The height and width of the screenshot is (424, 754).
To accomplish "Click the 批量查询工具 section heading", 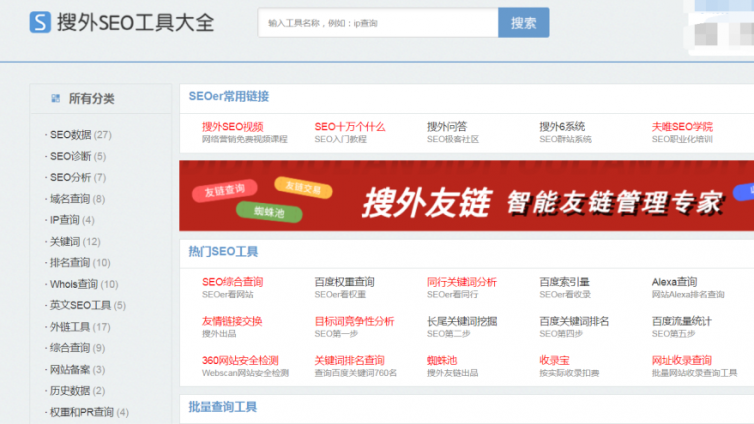I will tap(223, 407).
